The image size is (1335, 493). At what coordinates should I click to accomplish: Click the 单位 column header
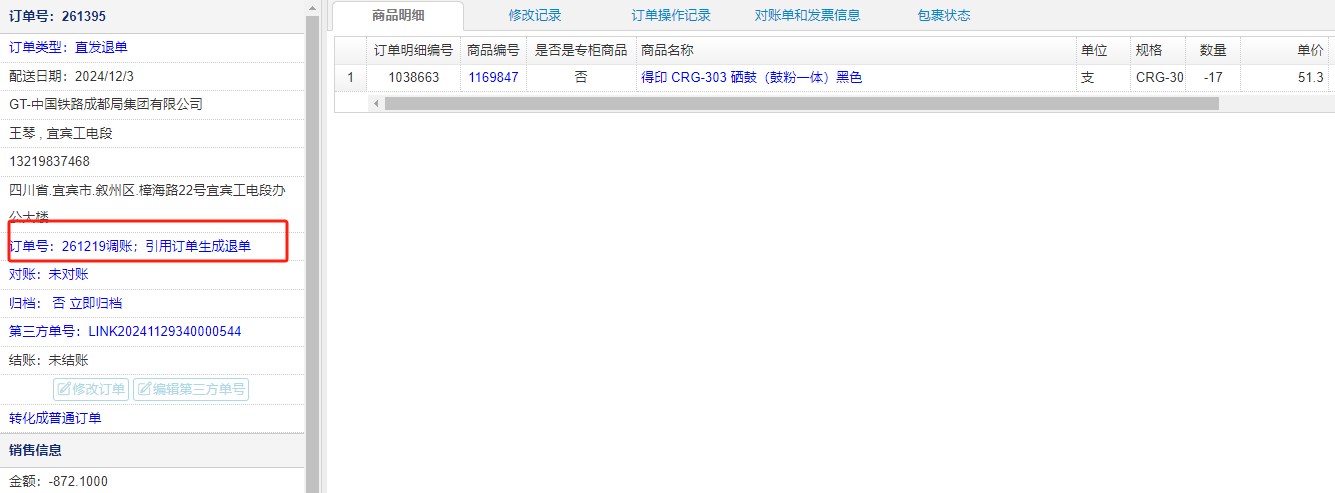tap(1102, 50)
